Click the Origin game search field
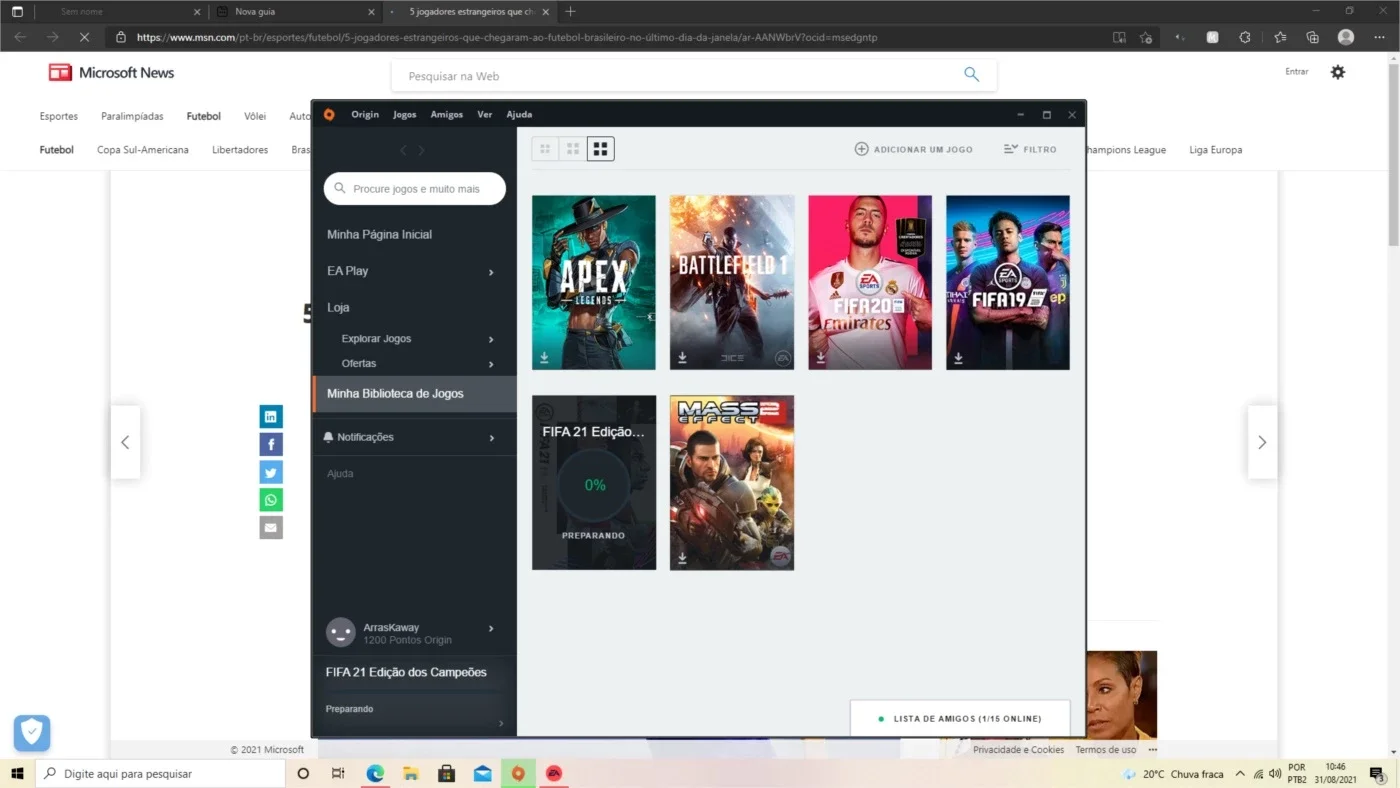This screenshot has height=788, width=1400. coord(415,188)
